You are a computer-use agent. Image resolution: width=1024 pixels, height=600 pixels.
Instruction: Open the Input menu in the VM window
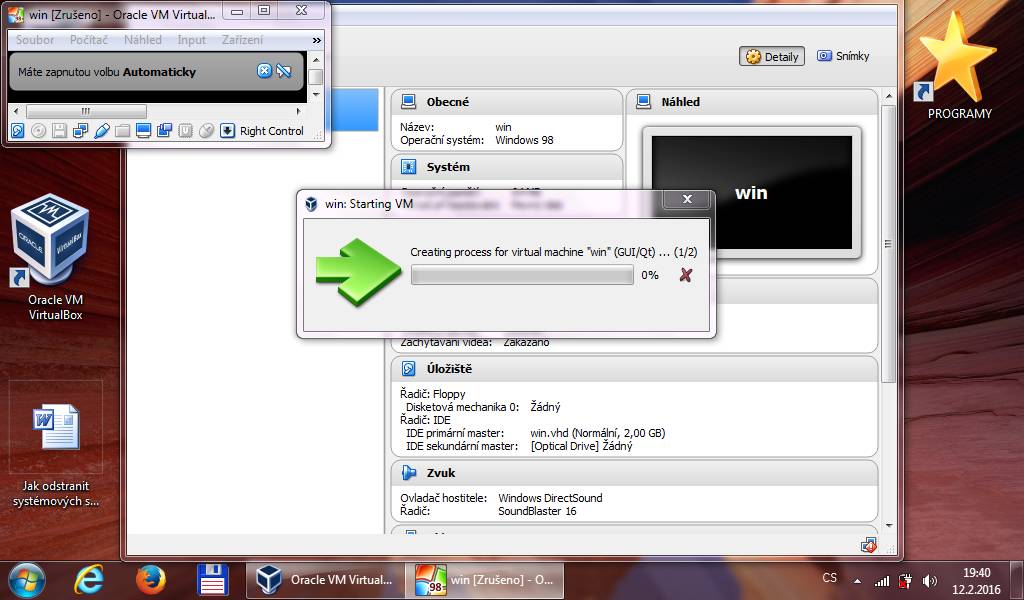191,40
